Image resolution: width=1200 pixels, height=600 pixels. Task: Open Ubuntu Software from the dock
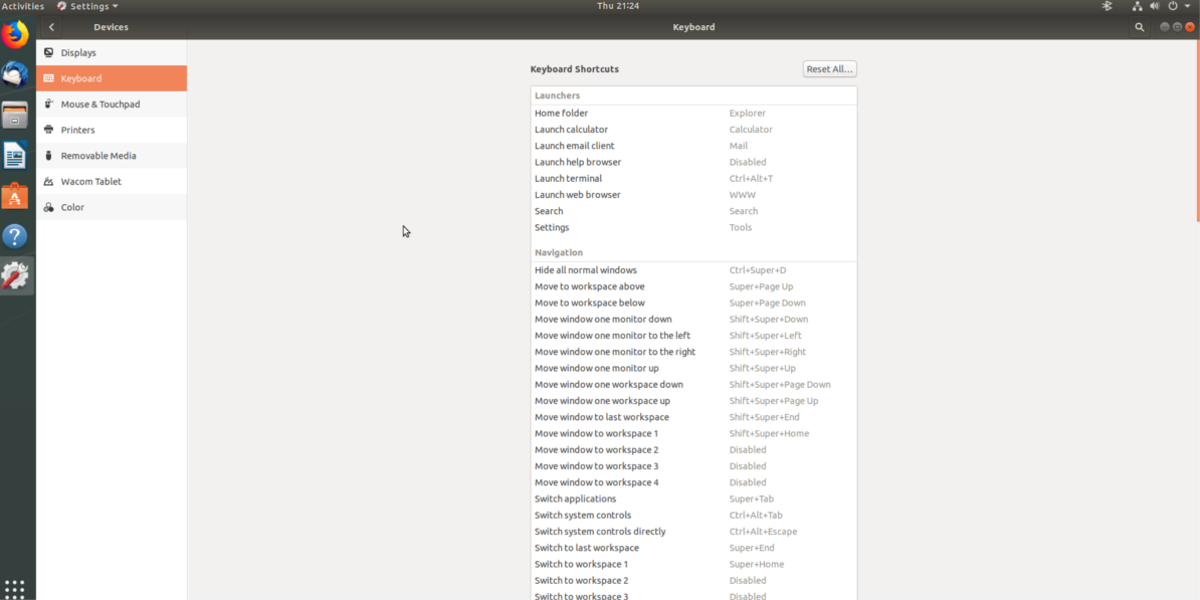pyautogui.click(x=15, y=196)
